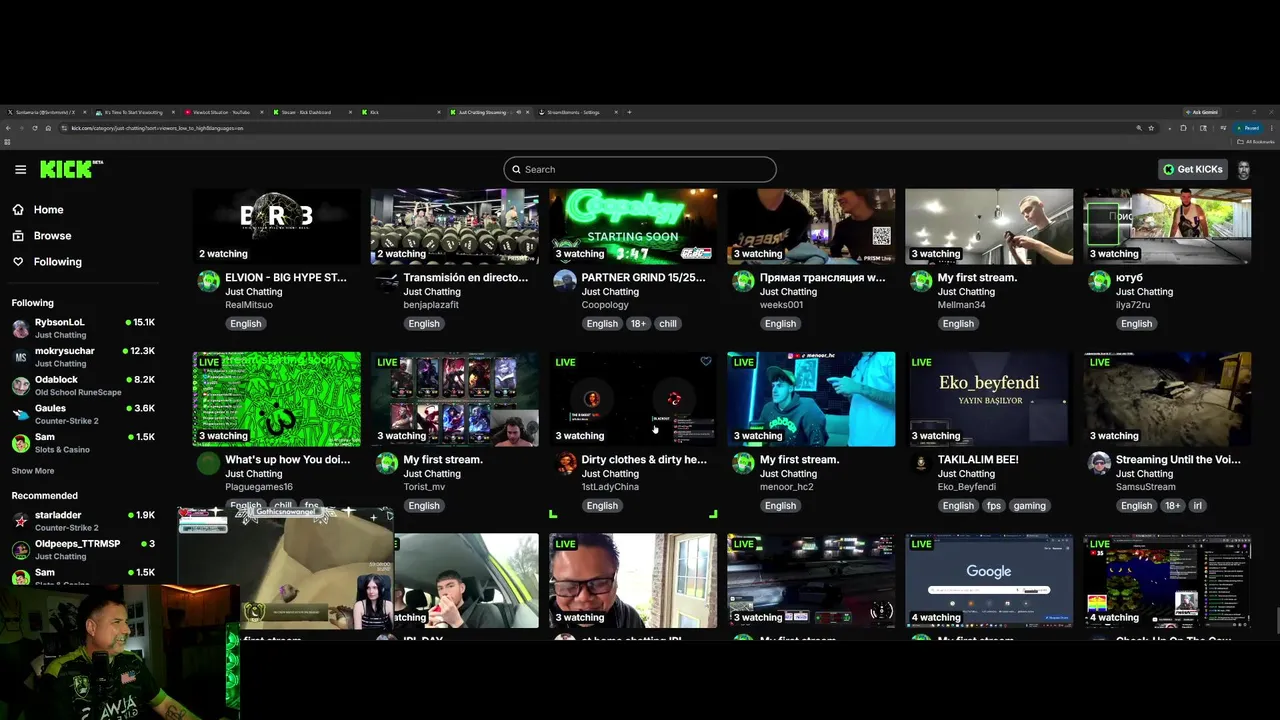
Task: Open Odablock followed channel
Action: (x=83, y=385)
